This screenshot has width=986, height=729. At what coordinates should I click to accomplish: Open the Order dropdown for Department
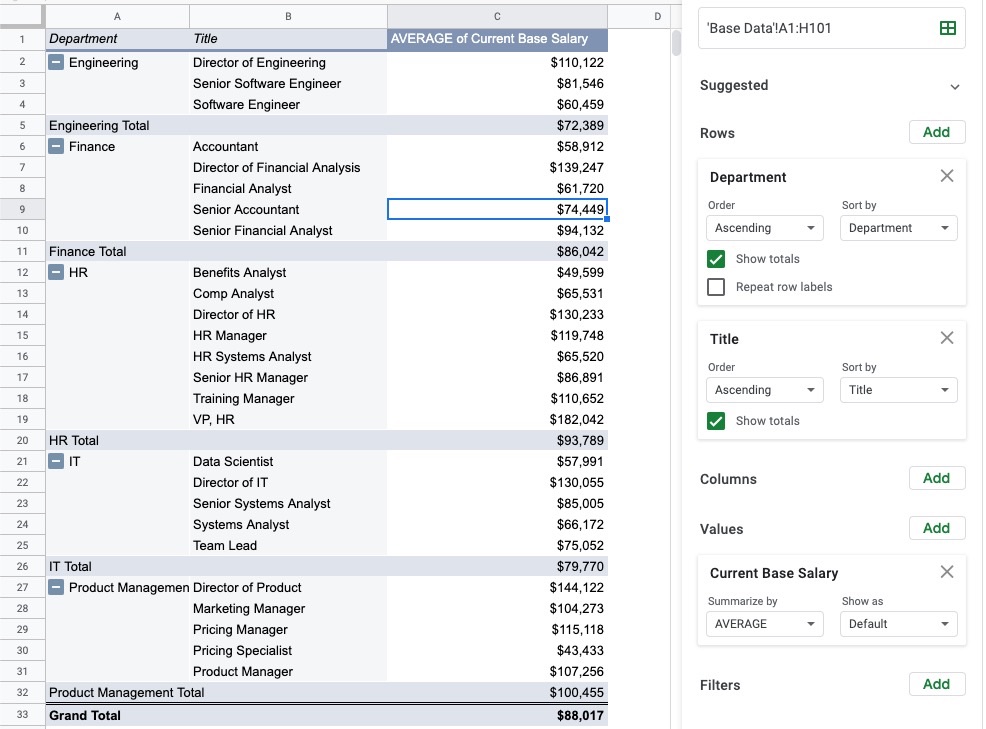click(x=764, y=227)
